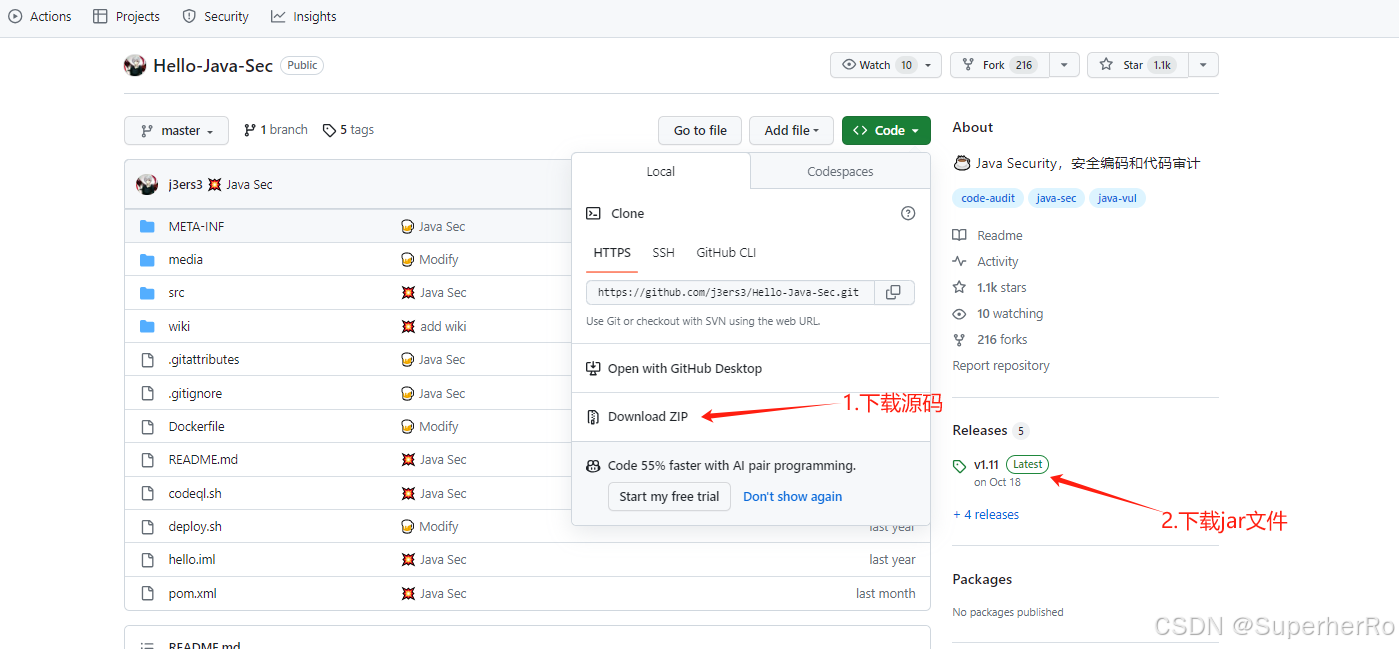
Task: Select the GitHub CLI clone option
Action: [726, 253]
